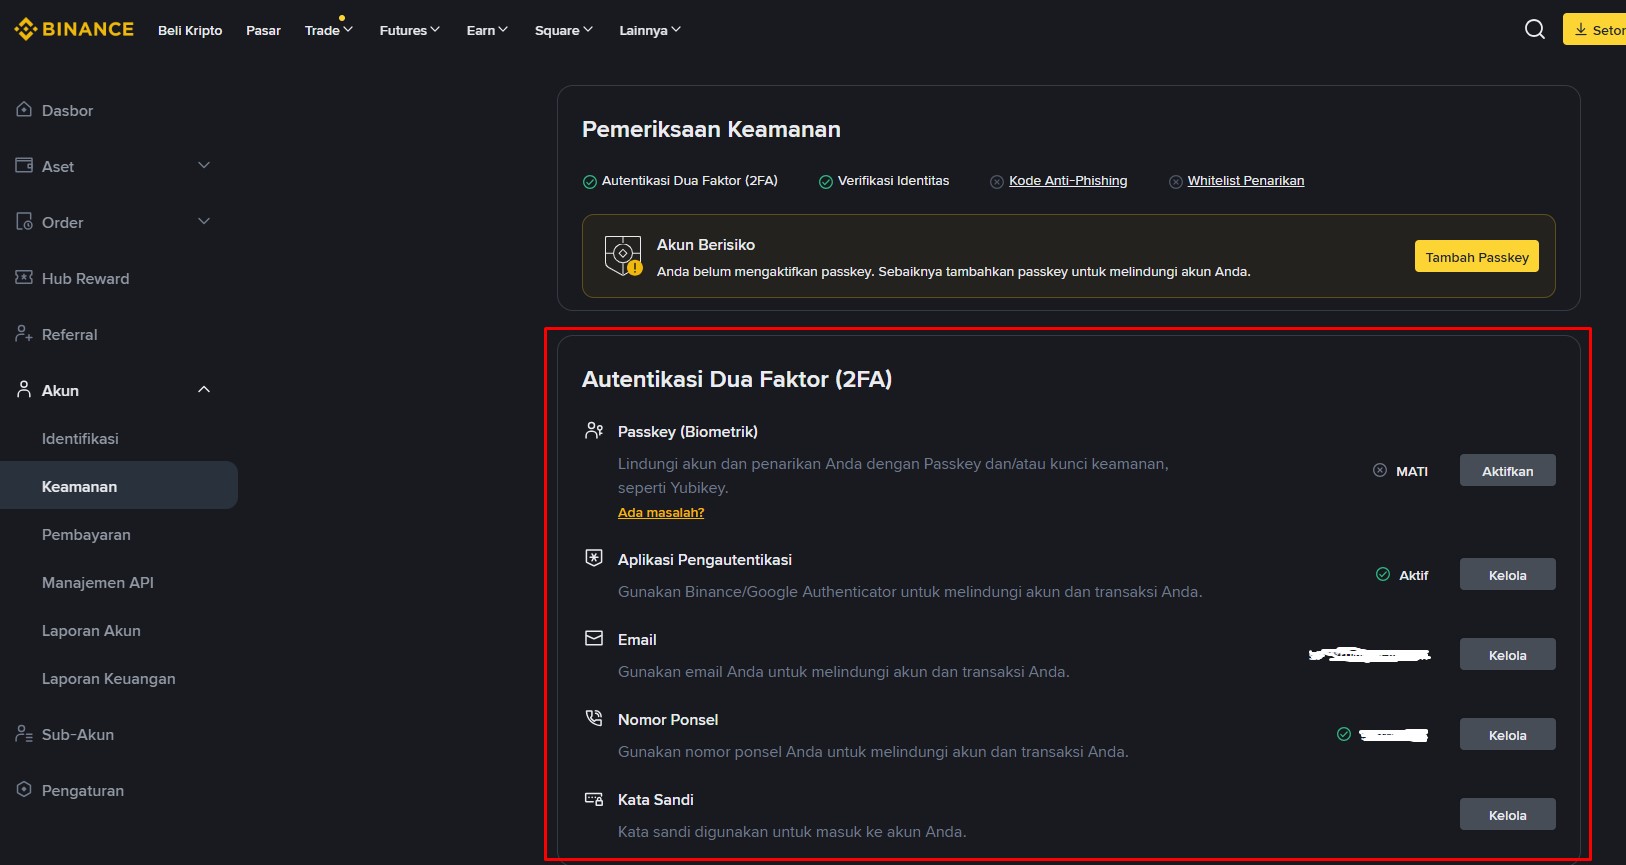
Task: Click the Aktif green check icon
Action: click(1383, 574)
